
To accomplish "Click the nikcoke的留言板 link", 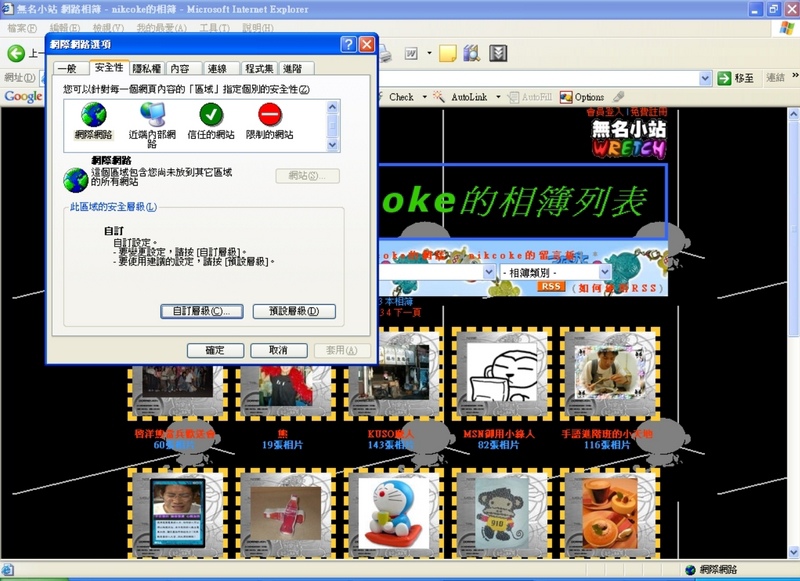I will [x=523, y=255].
